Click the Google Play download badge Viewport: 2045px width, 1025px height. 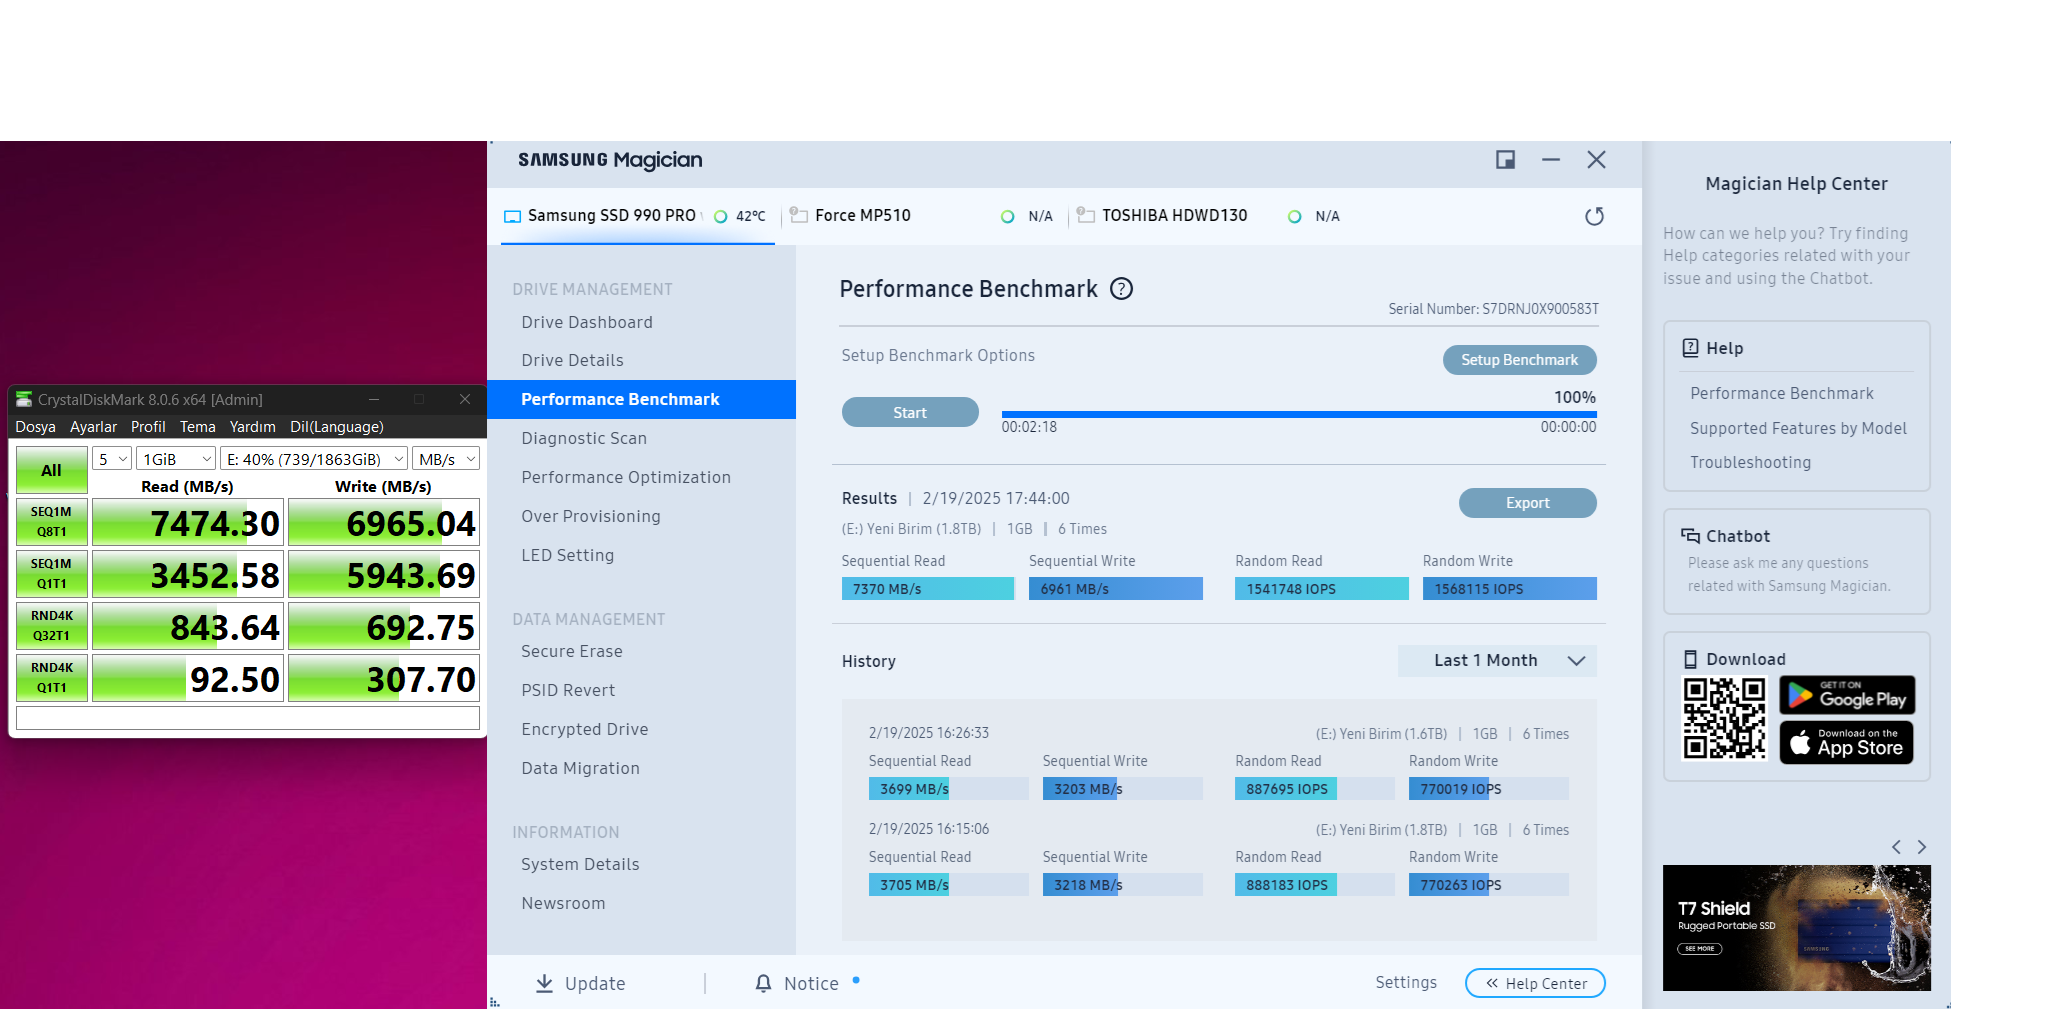click(x=1846, y=695)
